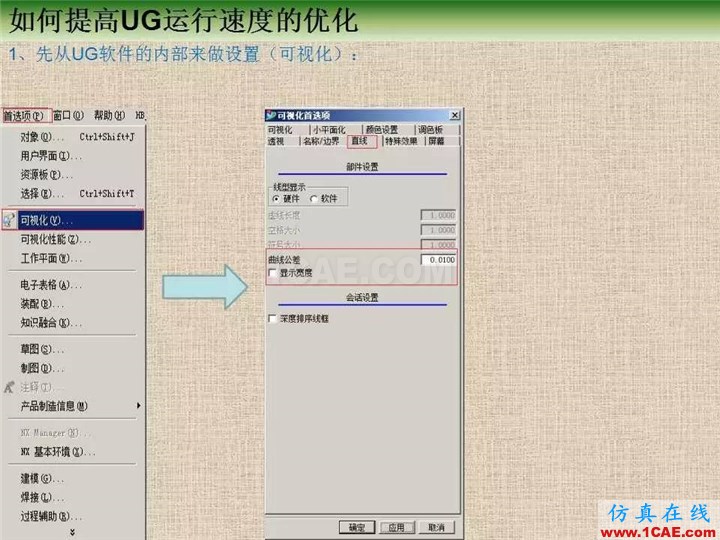Select 过程辅助(R)... menu entry
The image size is (720, 540).
tap(51, 517)
